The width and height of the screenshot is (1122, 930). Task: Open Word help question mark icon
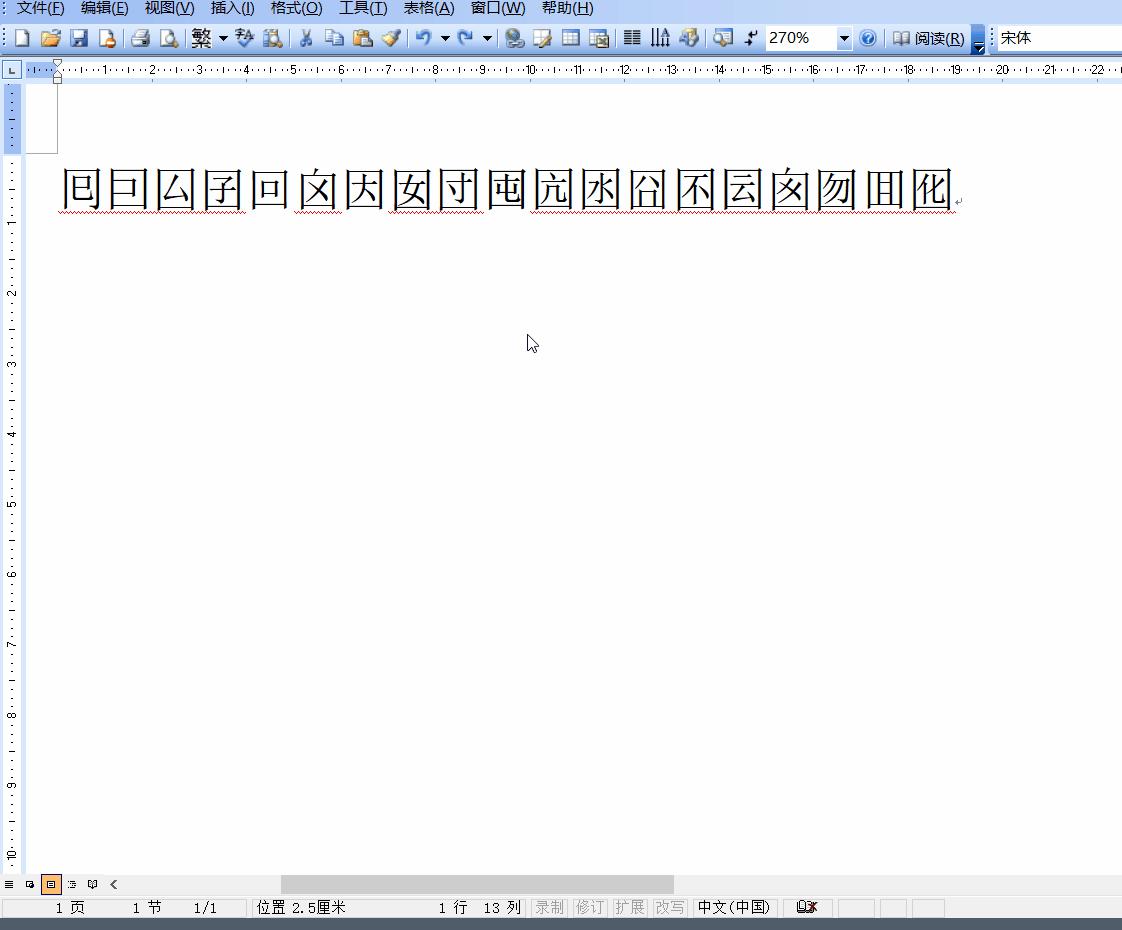click(867, 38)
